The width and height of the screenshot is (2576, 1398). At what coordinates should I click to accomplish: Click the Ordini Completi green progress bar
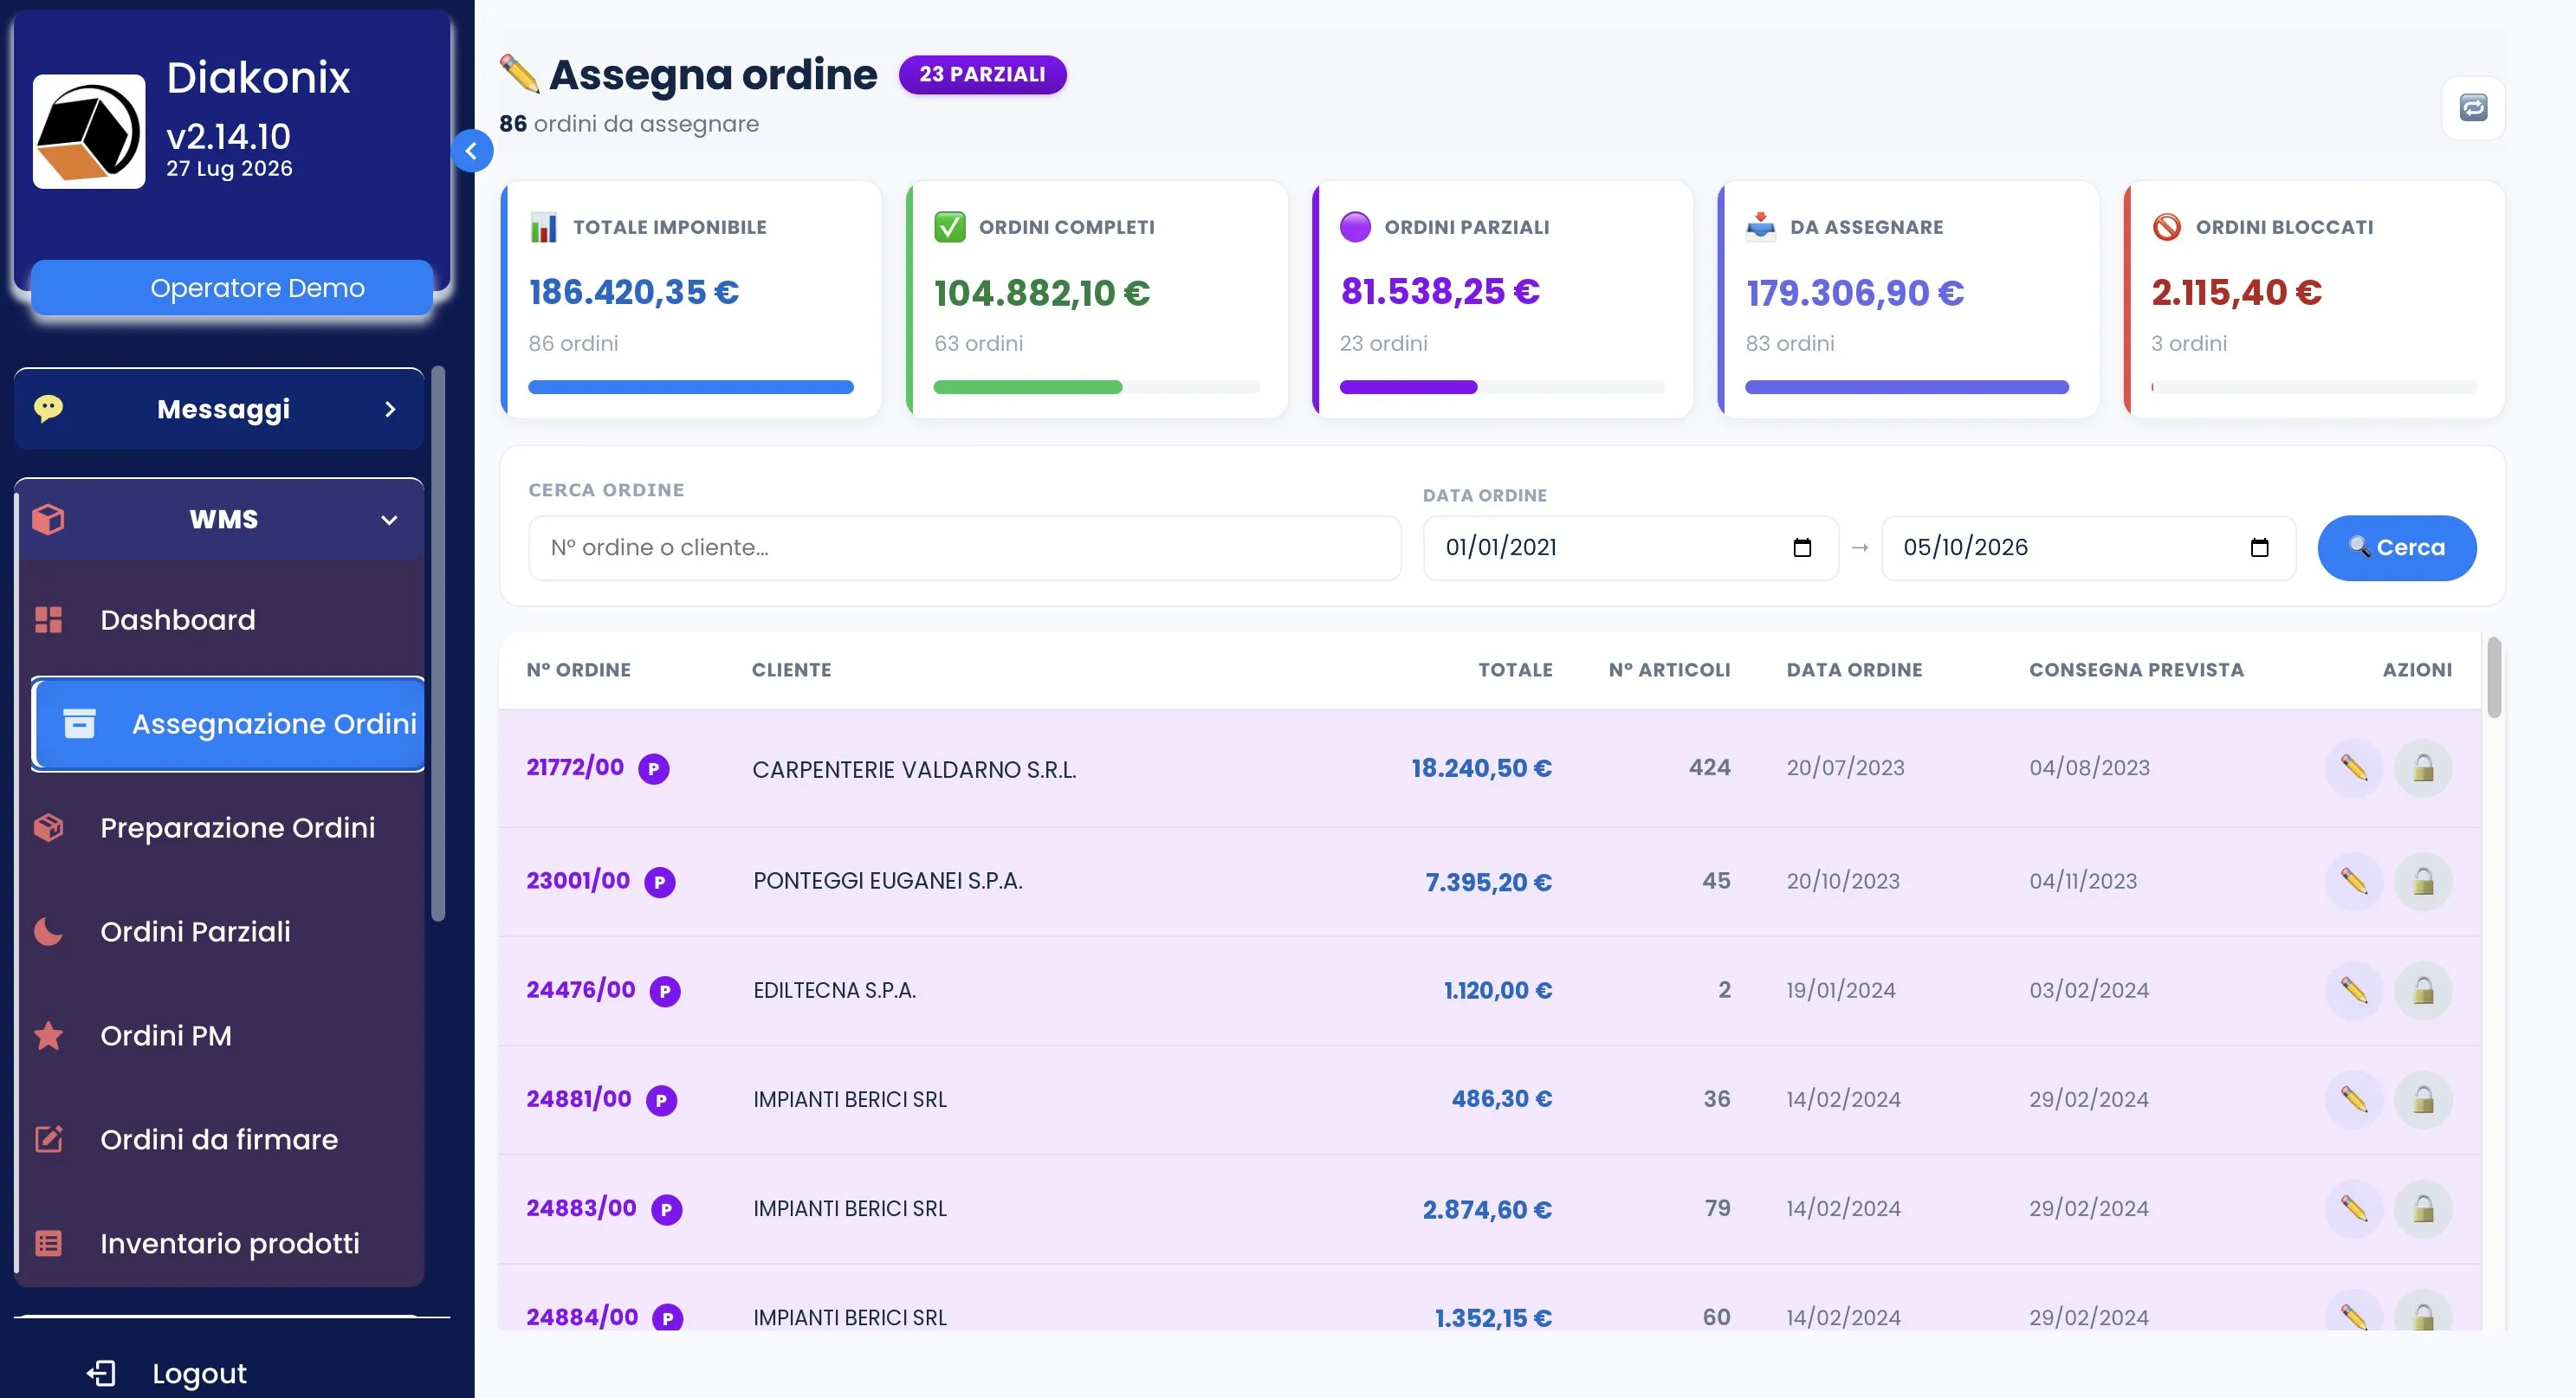coord(1096,387)
